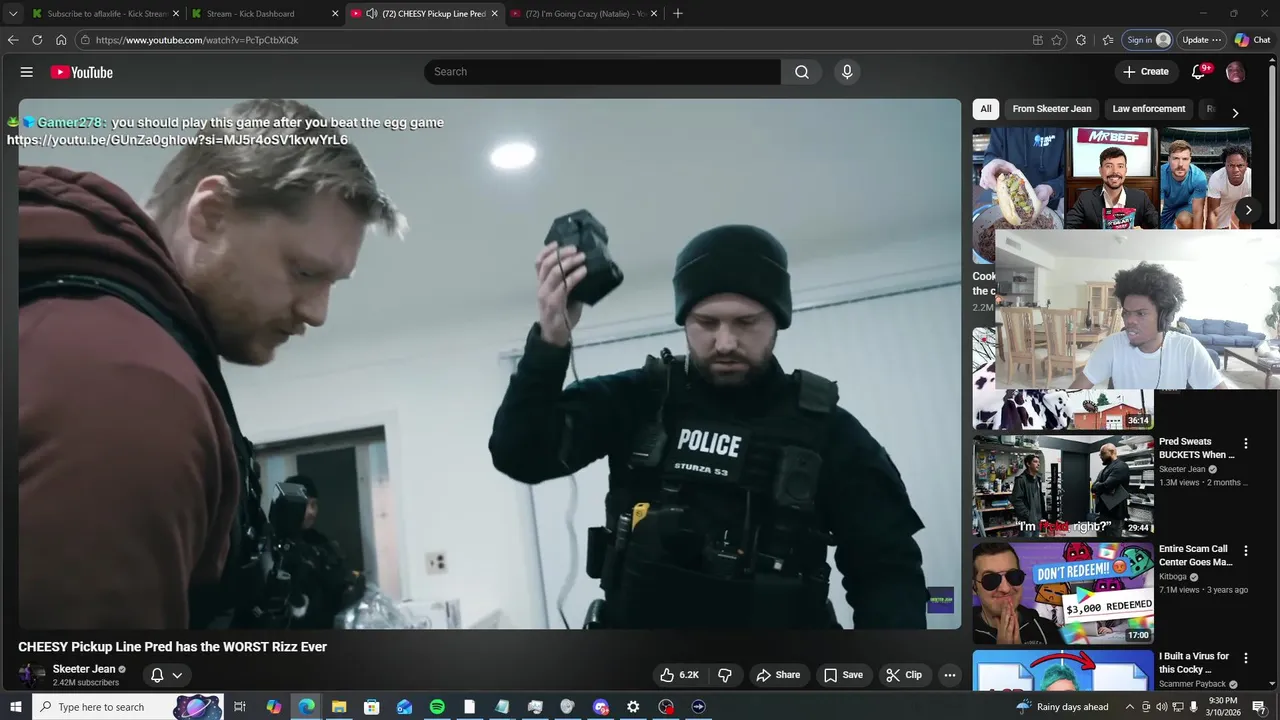The height and width of the screenshot is (720, 1280).
Task: Open the YouTube account avatar menu
Action: pos(1236,72)
